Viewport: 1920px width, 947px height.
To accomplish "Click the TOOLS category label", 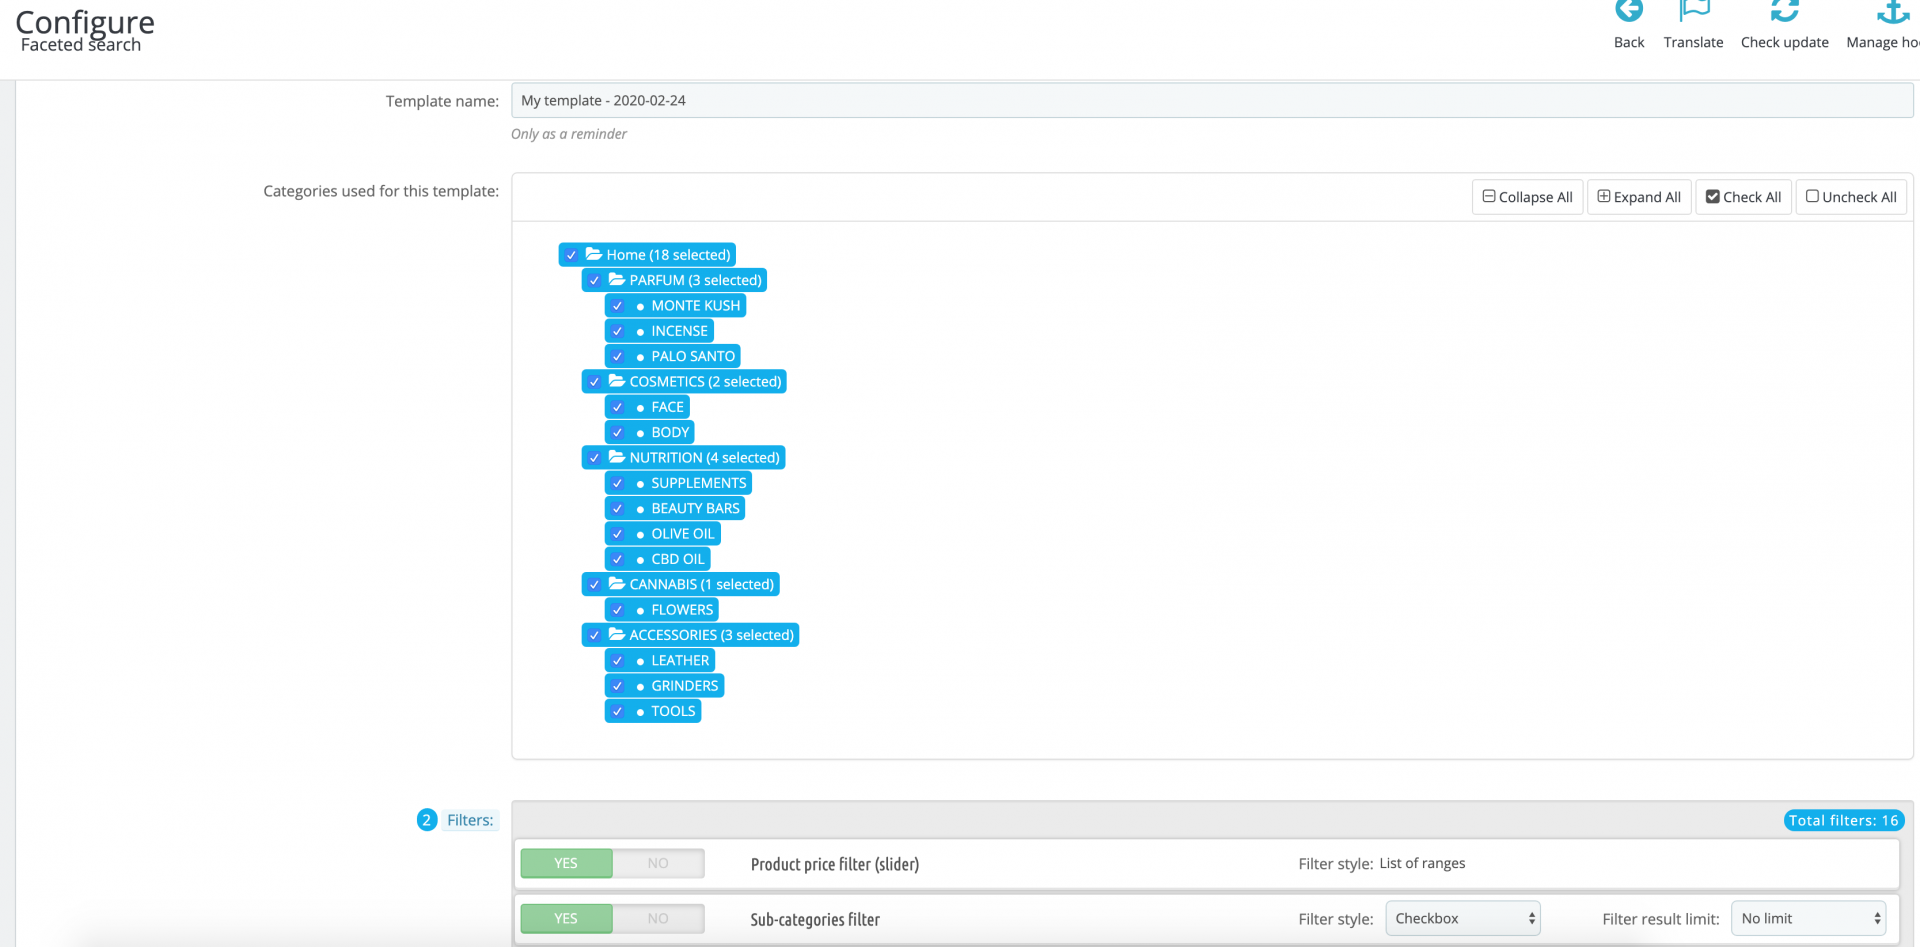I will pos(673,711).
